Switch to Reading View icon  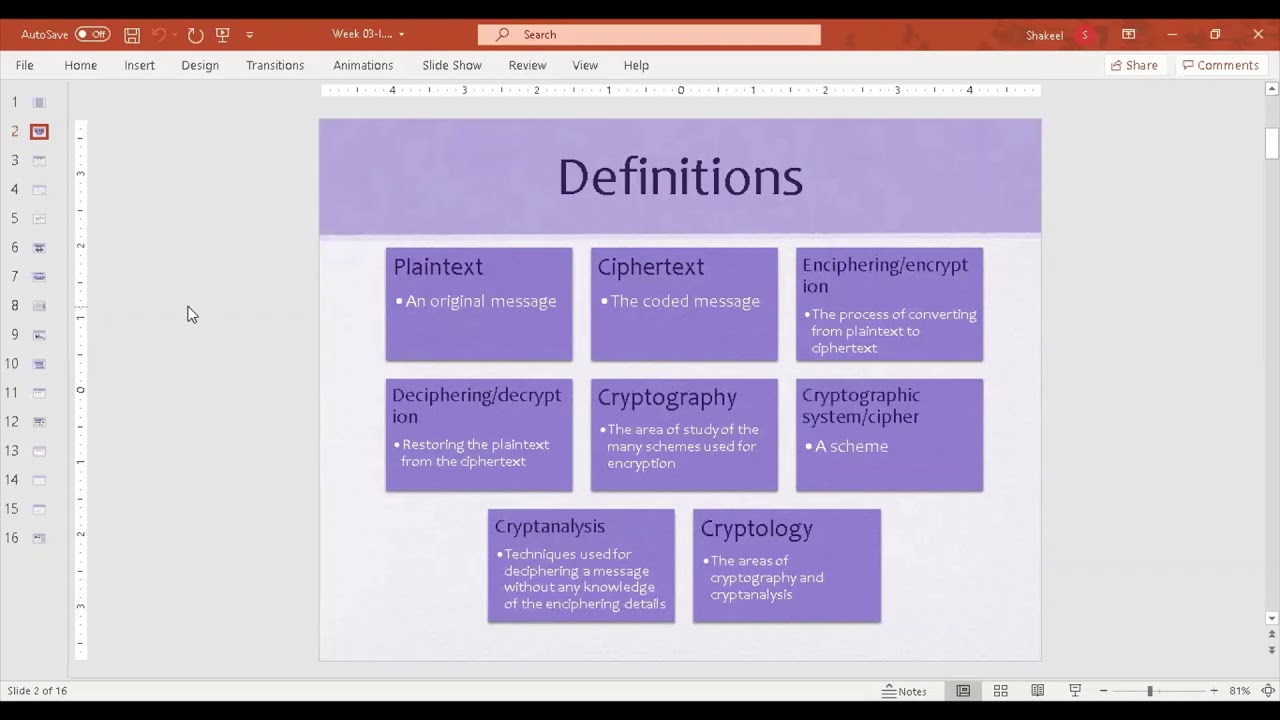(x=1038, y=691)
